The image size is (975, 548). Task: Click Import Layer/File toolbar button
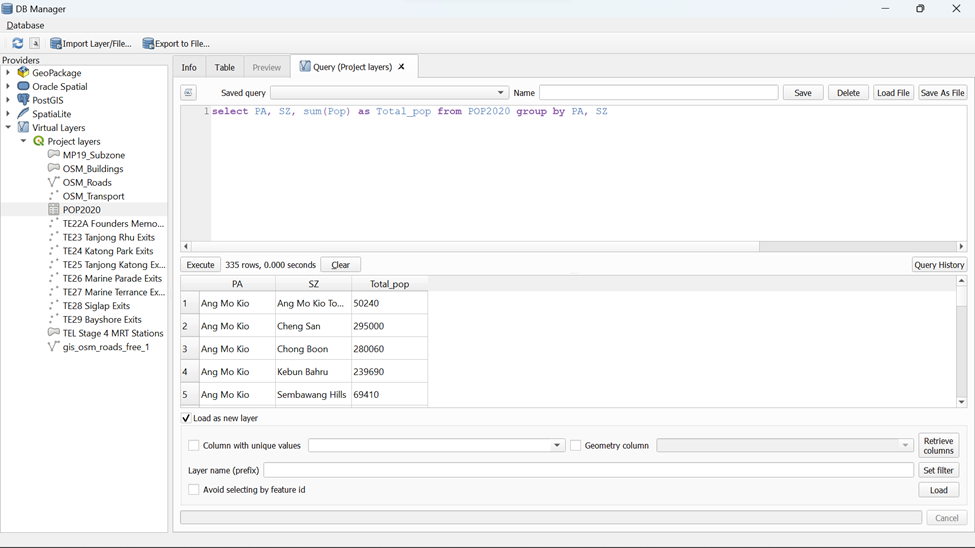coord(91,44)
